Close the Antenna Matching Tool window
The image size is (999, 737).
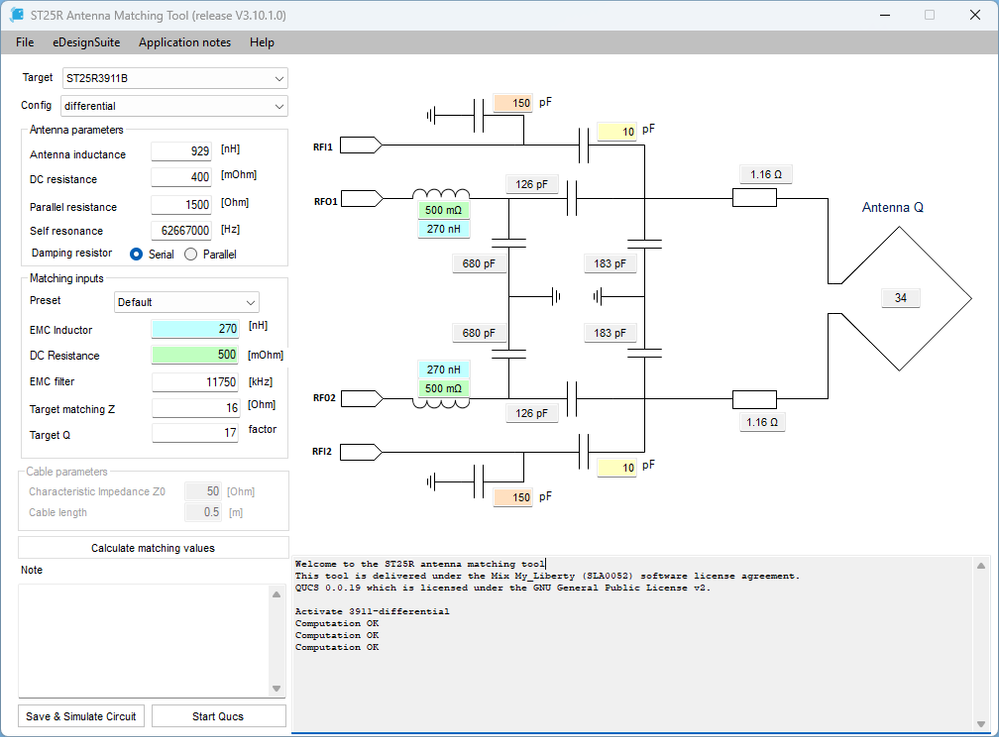pos(975,15)
